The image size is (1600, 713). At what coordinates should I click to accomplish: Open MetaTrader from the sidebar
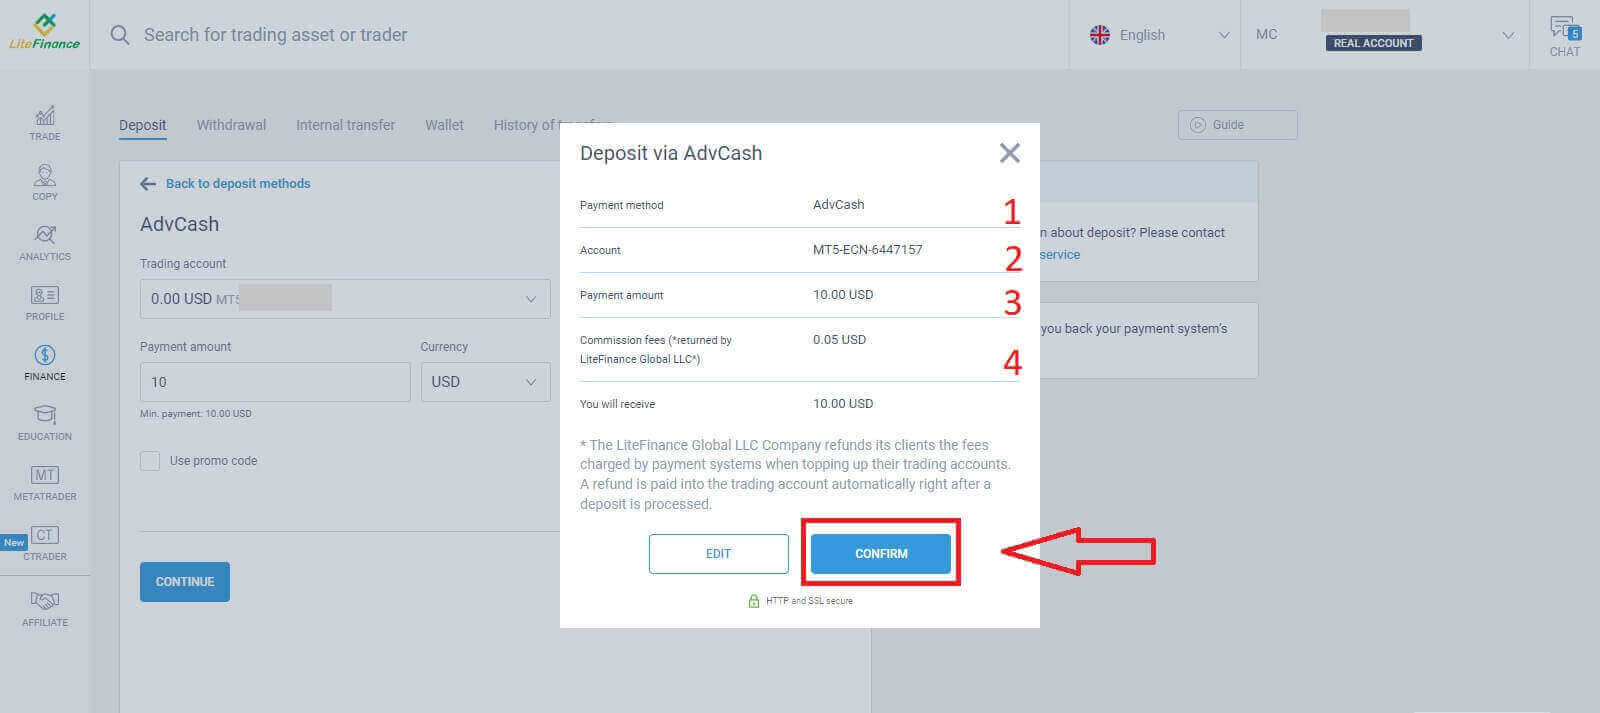[45, 482]
